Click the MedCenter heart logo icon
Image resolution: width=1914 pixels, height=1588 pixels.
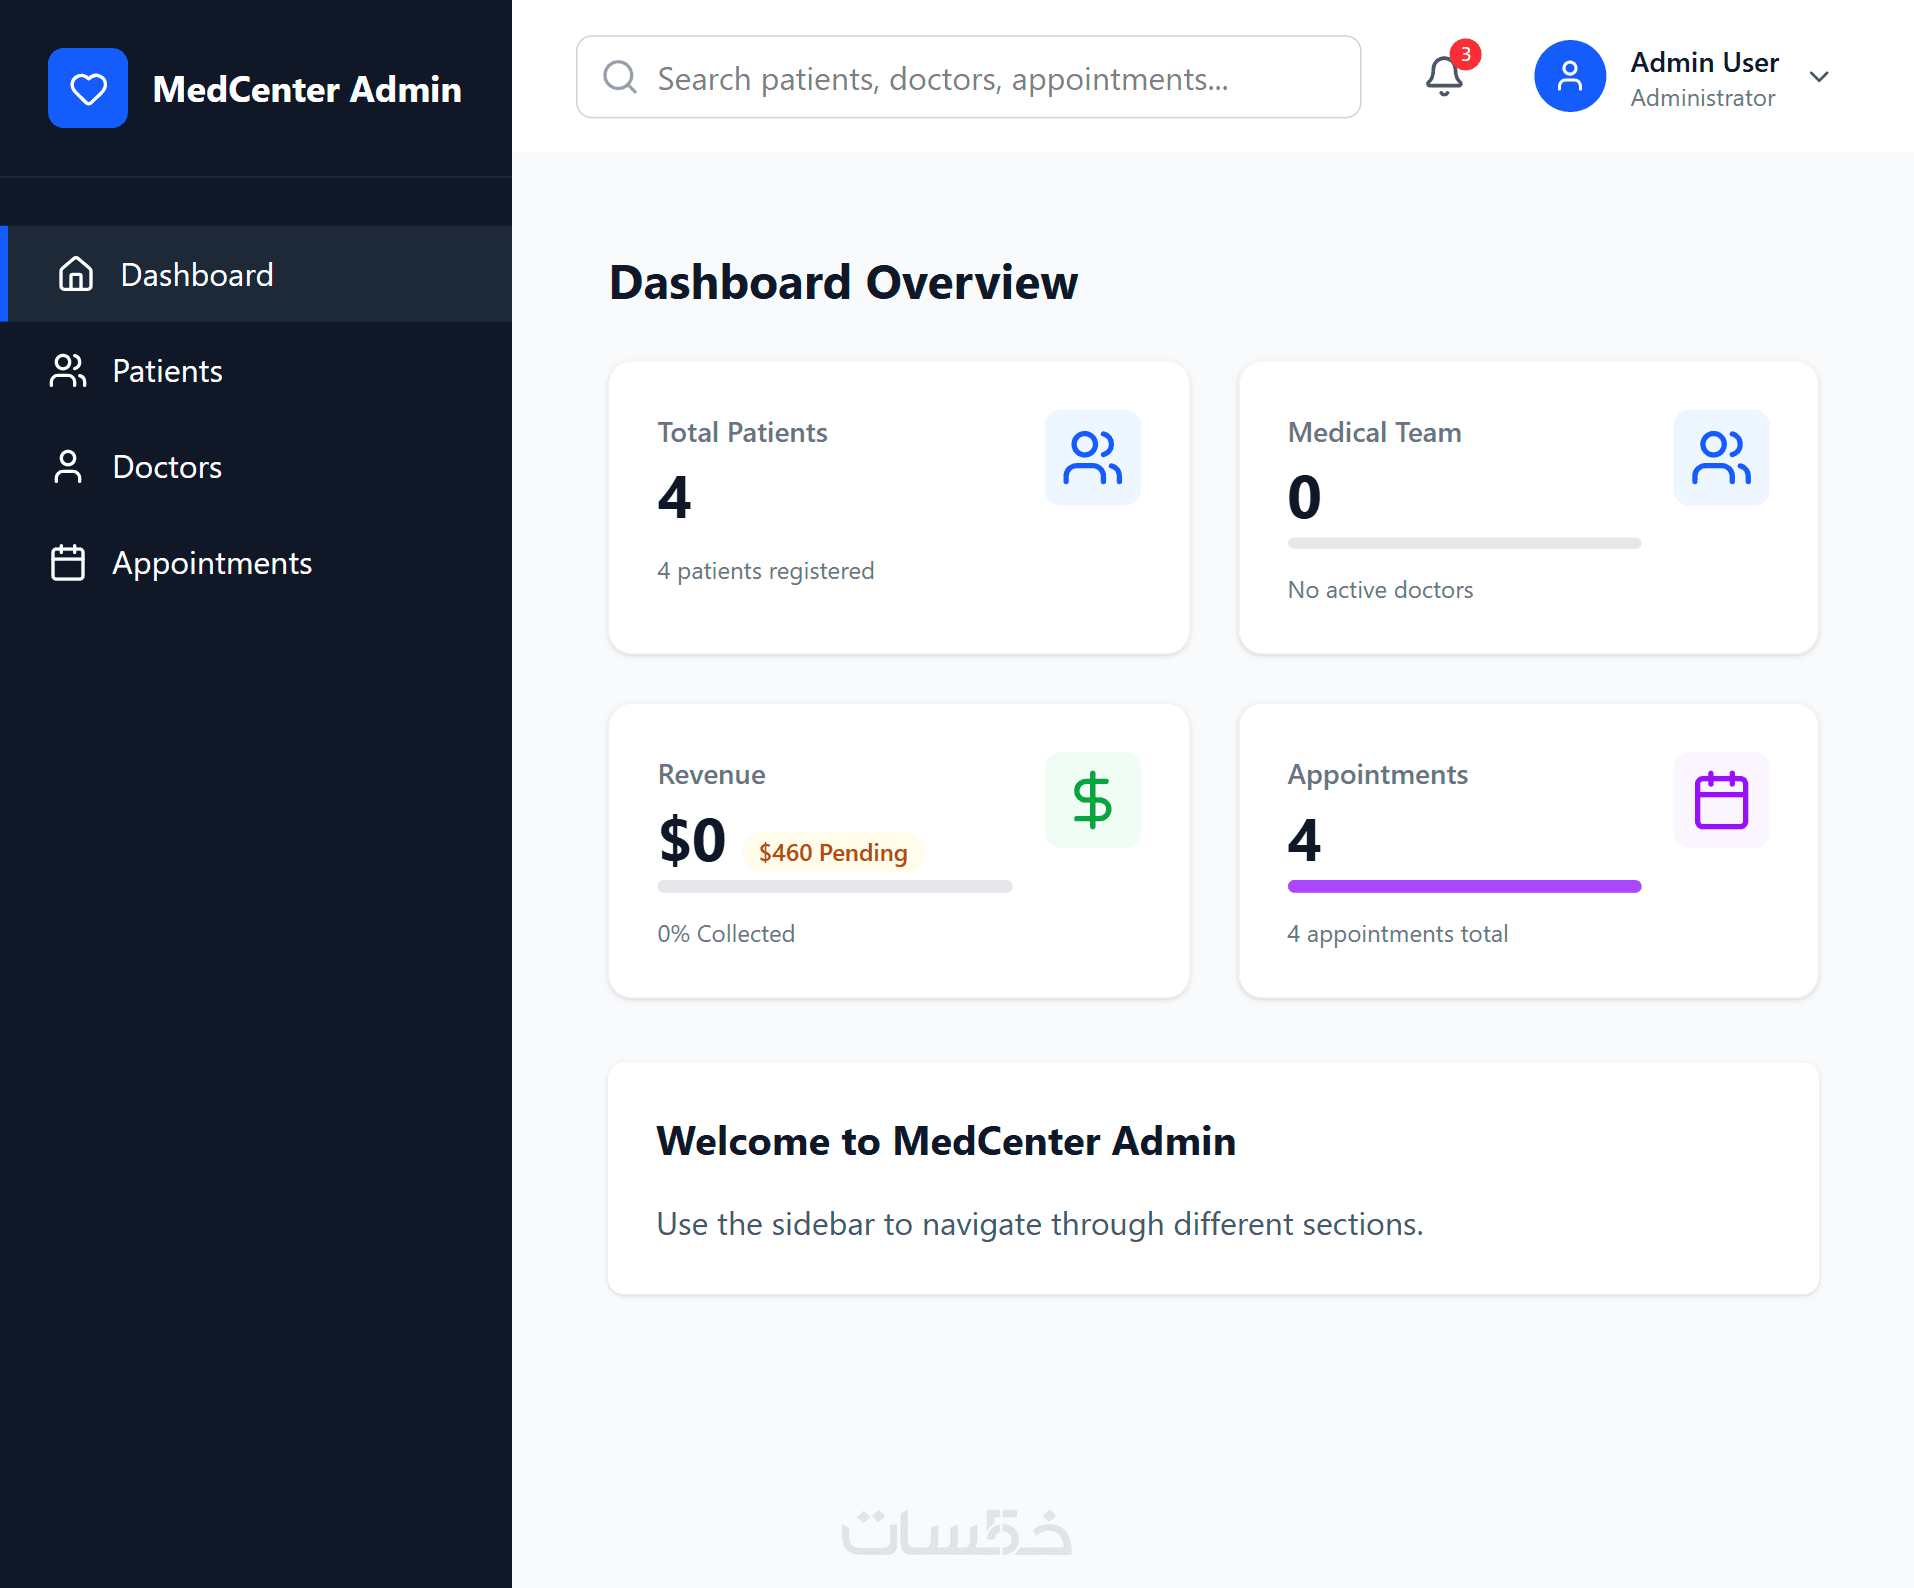(x=88, y=88)
